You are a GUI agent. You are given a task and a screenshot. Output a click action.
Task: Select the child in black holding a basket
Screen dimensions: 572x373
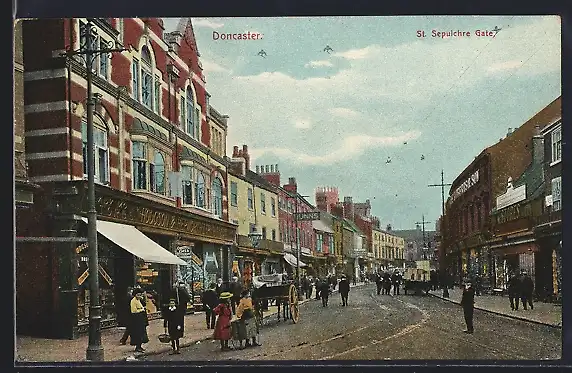click(x=174, y=324)
